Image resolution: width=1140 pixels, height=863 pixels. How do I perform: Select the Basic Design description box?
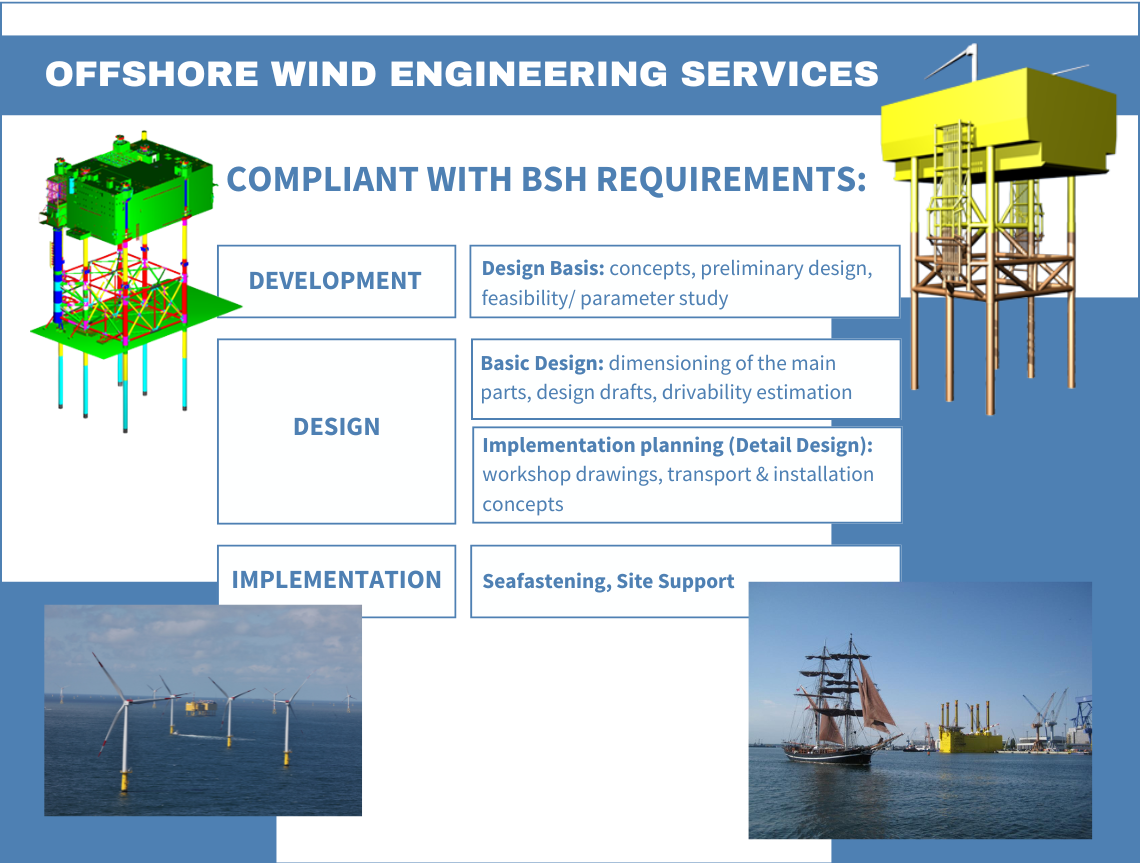[684, 378]
